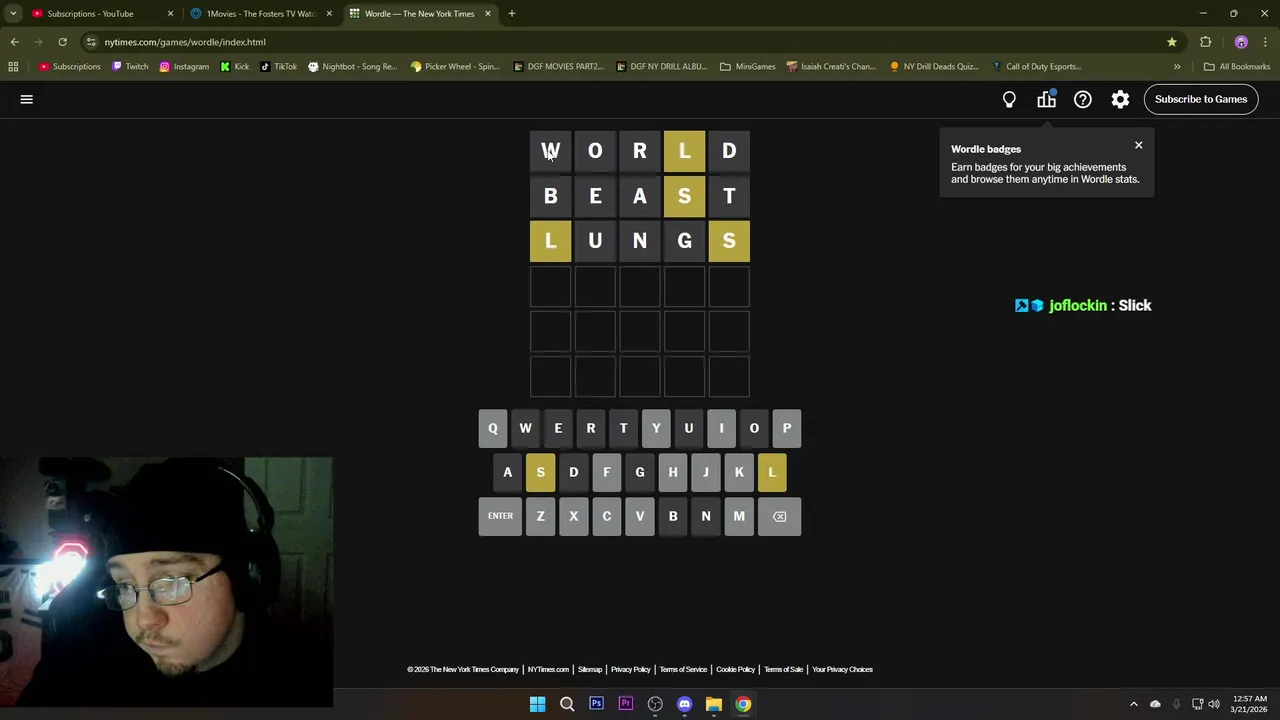Open a new browser tab
The image size is (1280, 720).
(512, 14)
